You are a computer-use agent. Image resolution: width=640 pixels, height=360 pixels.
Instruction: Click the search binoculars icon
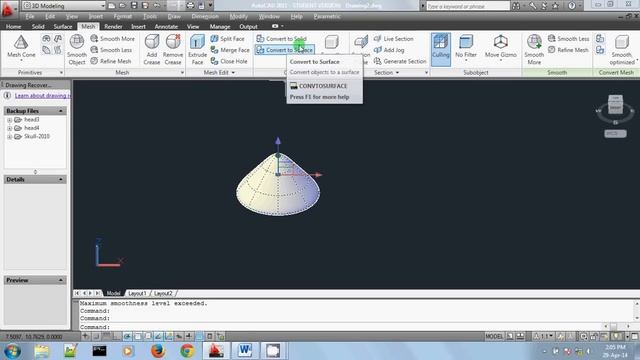coord(516,6)
